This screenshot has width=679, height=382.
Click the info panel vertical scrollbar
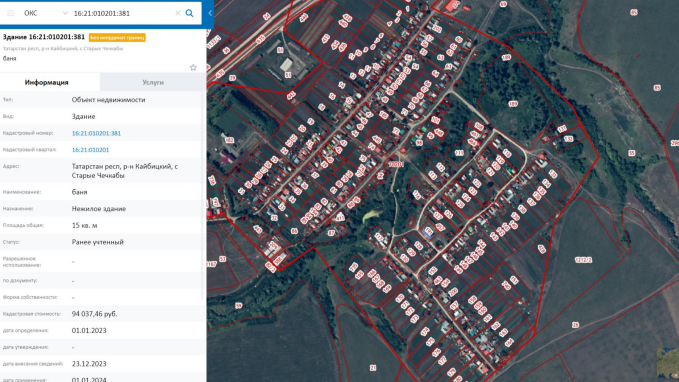click(x=202, y=195)
